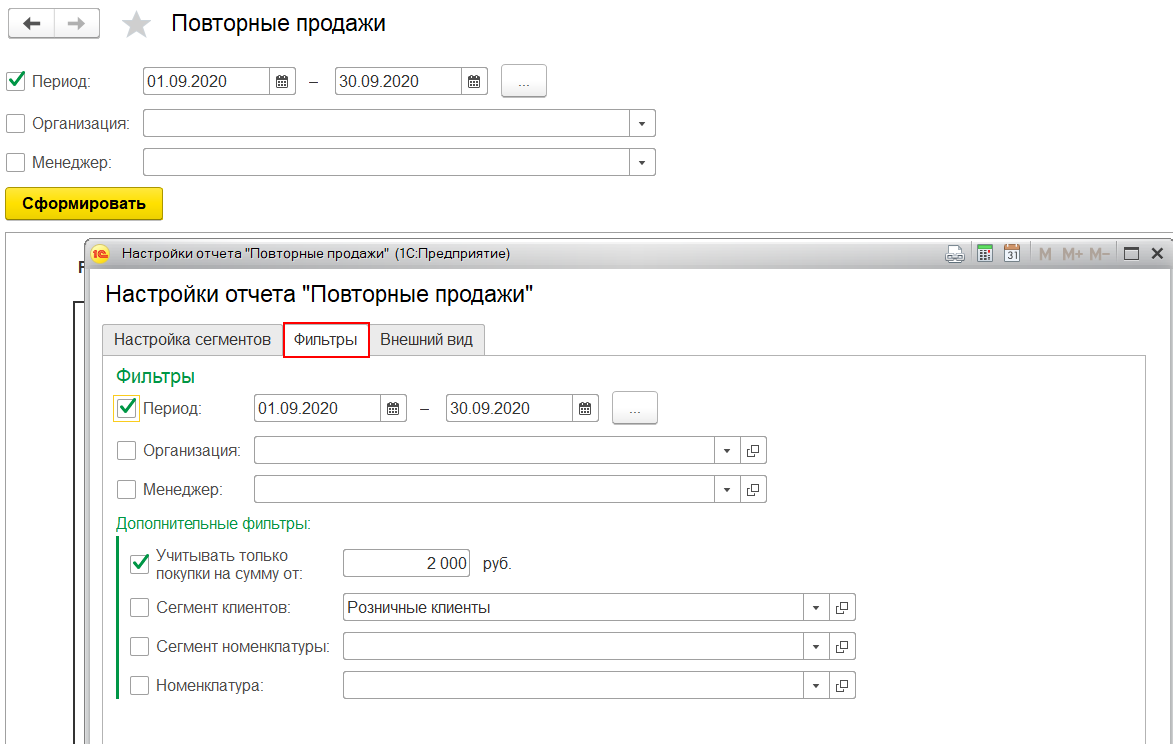This screenshot has height=744, width=1173.
Task: Click the M− memory button
Action: [x=1099, y=254]
